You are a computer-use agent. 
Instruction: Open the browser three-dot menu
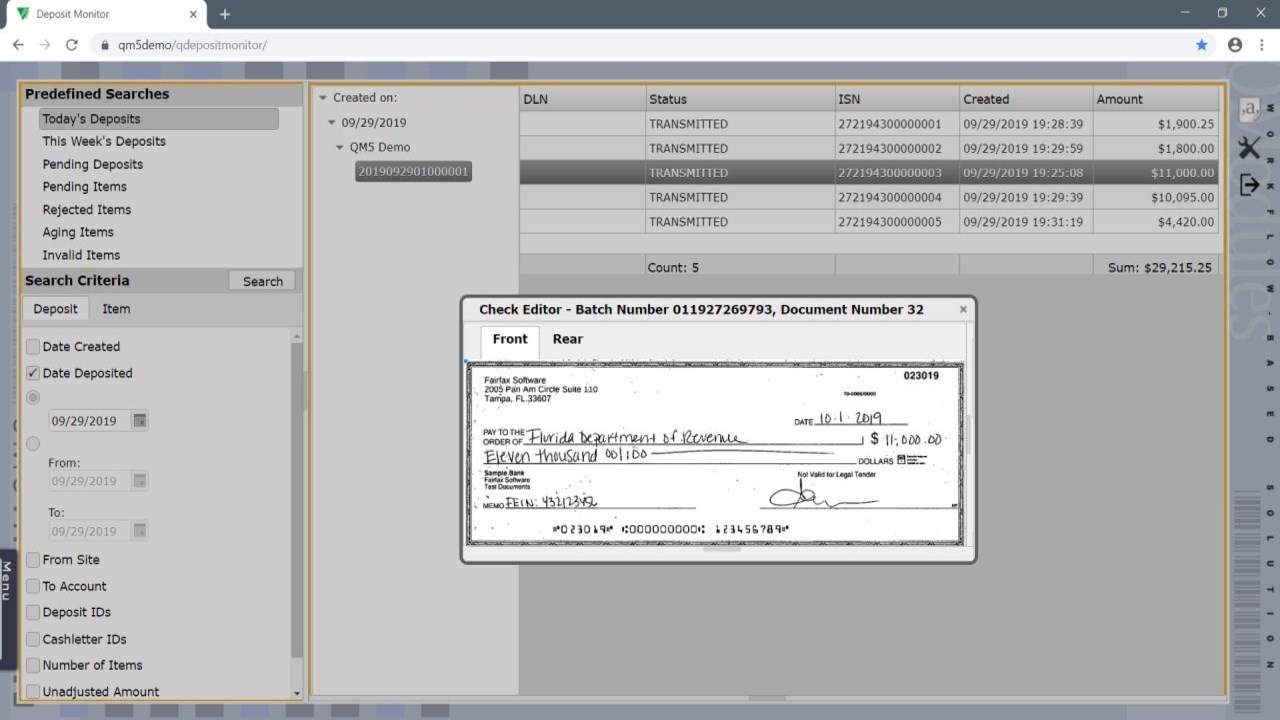[1262, 45]
